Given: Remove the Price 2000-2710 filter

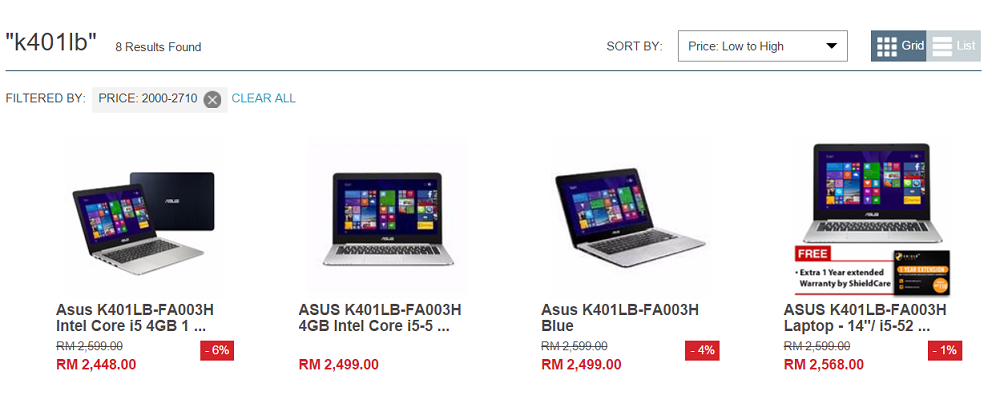Looking at the screenshot, I should click(212, 100).
